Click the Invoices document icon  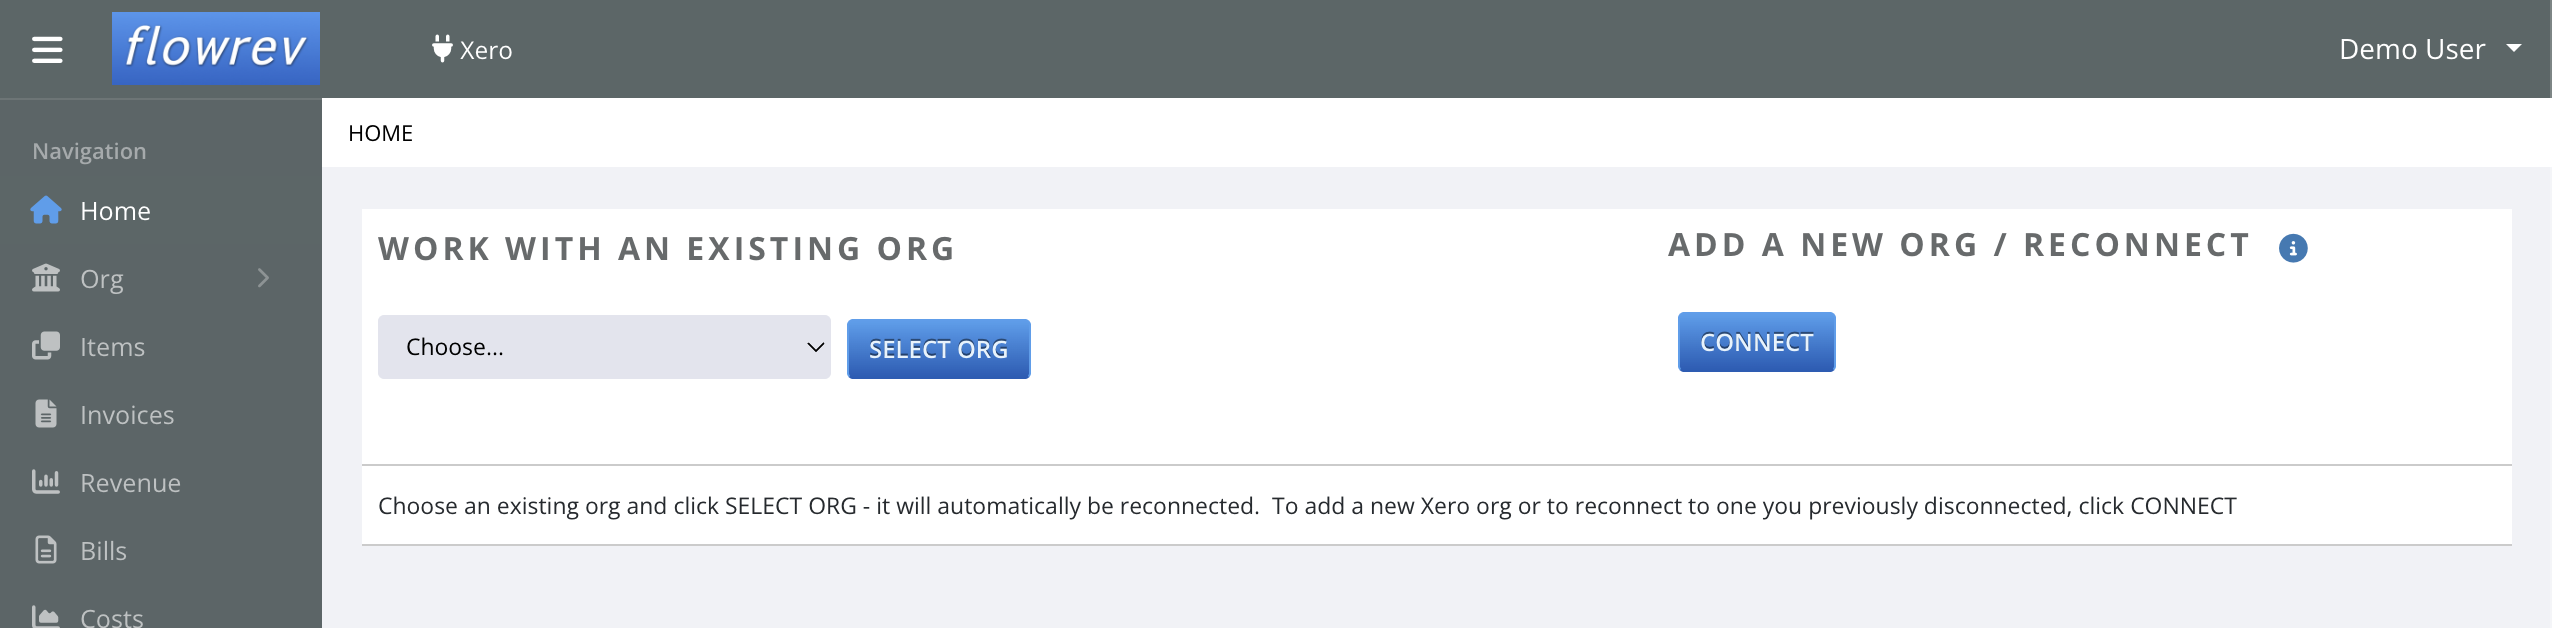(46, 414)
